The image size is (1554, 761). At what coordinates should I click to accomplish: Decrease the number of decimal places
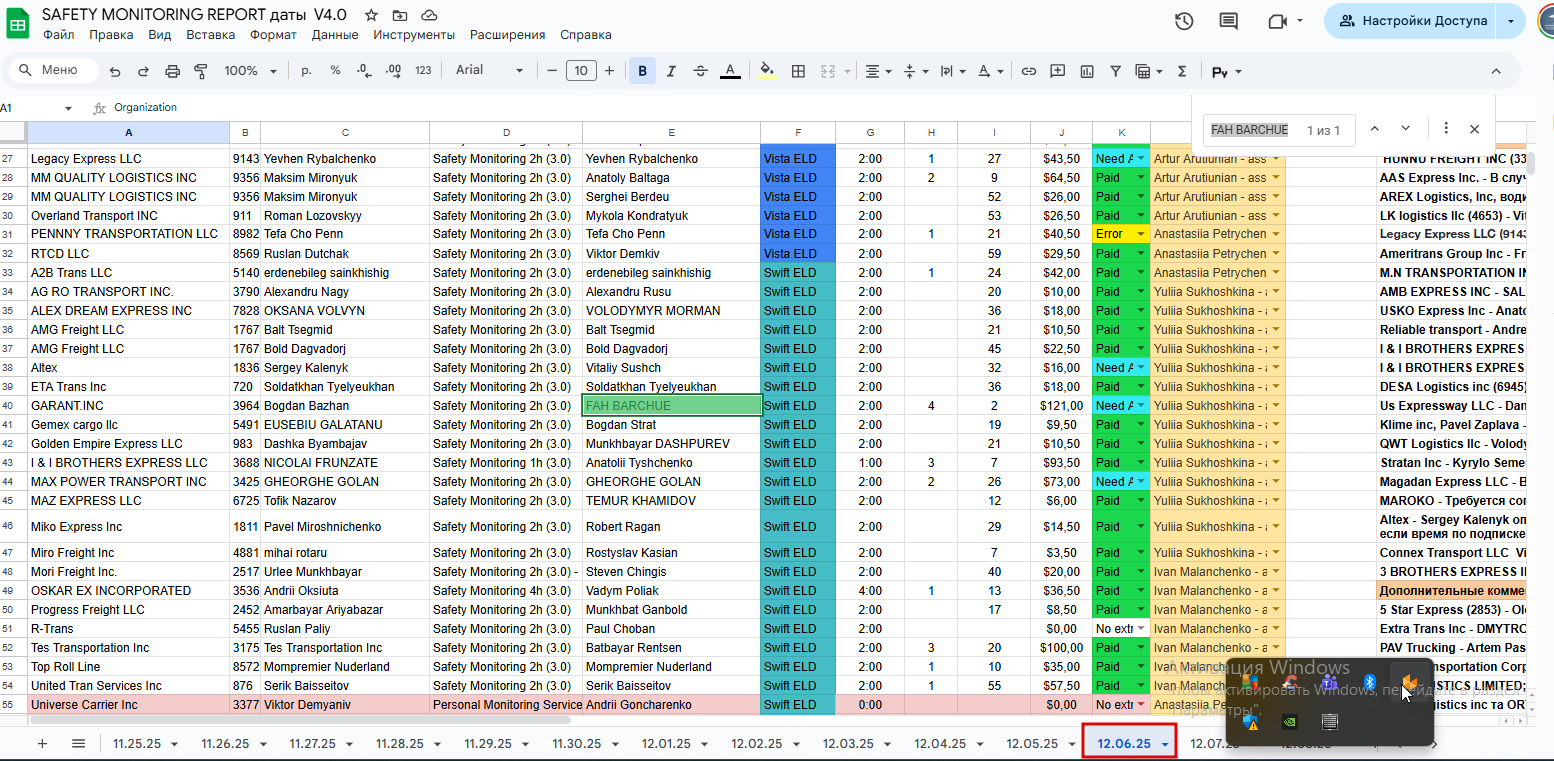364,71
